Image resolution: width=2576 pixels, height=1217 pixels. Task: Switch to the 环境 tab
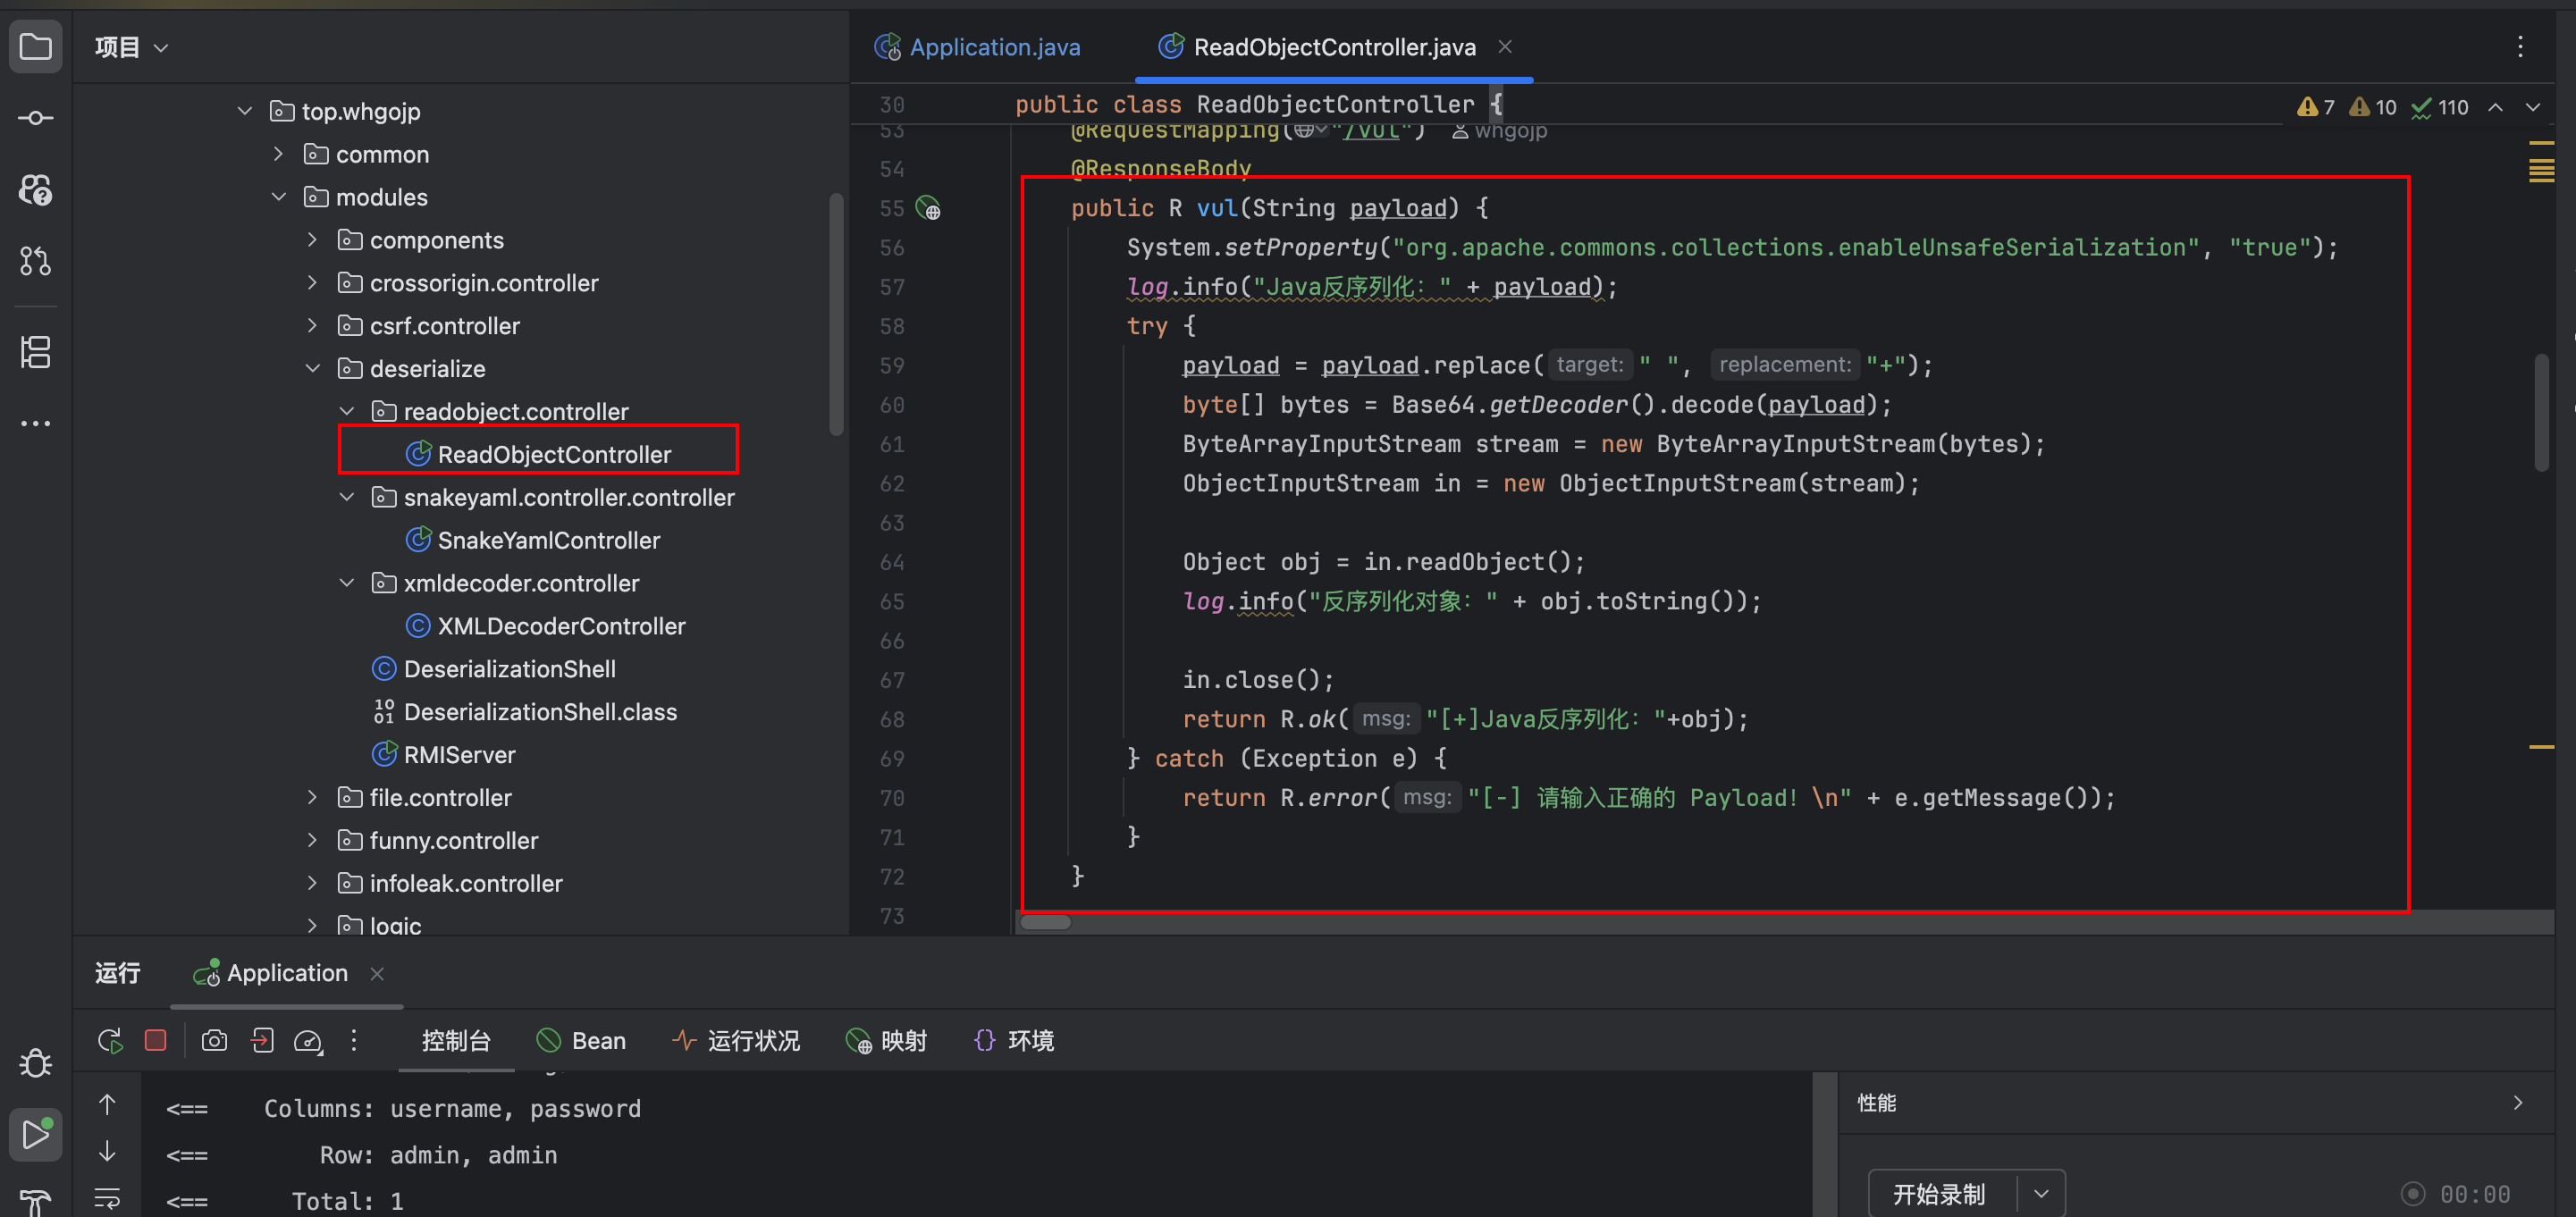coord(1014,1041)
